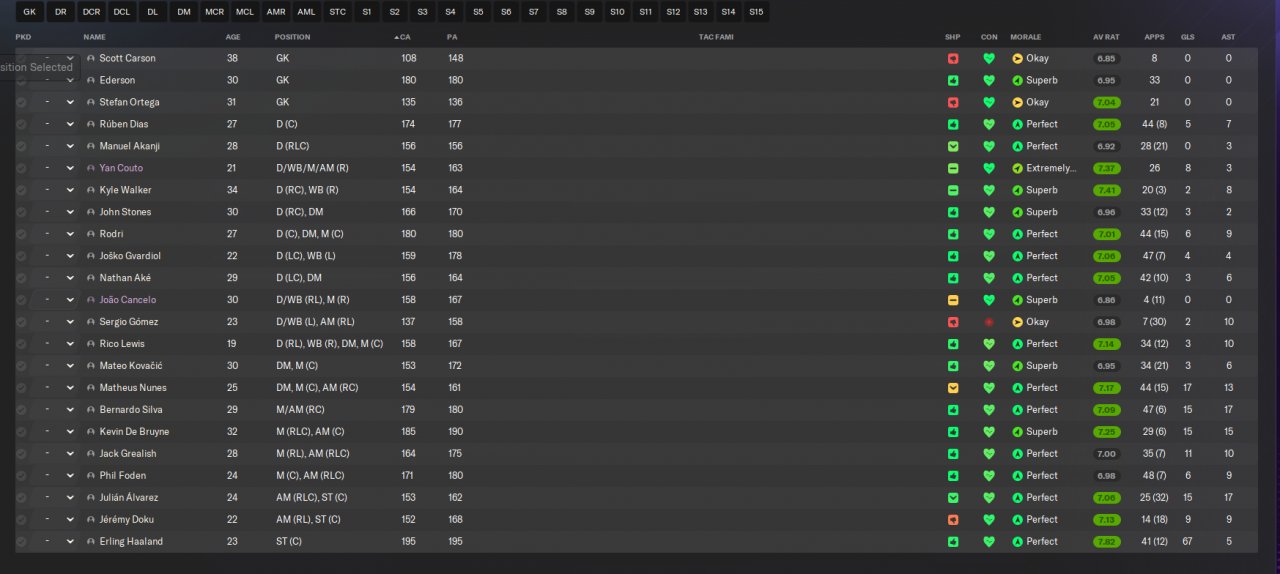Viewport: 1280px width, 574px height.
Task: Click Mateo Kovačić's morale arrow icon
Action: 1018,365
